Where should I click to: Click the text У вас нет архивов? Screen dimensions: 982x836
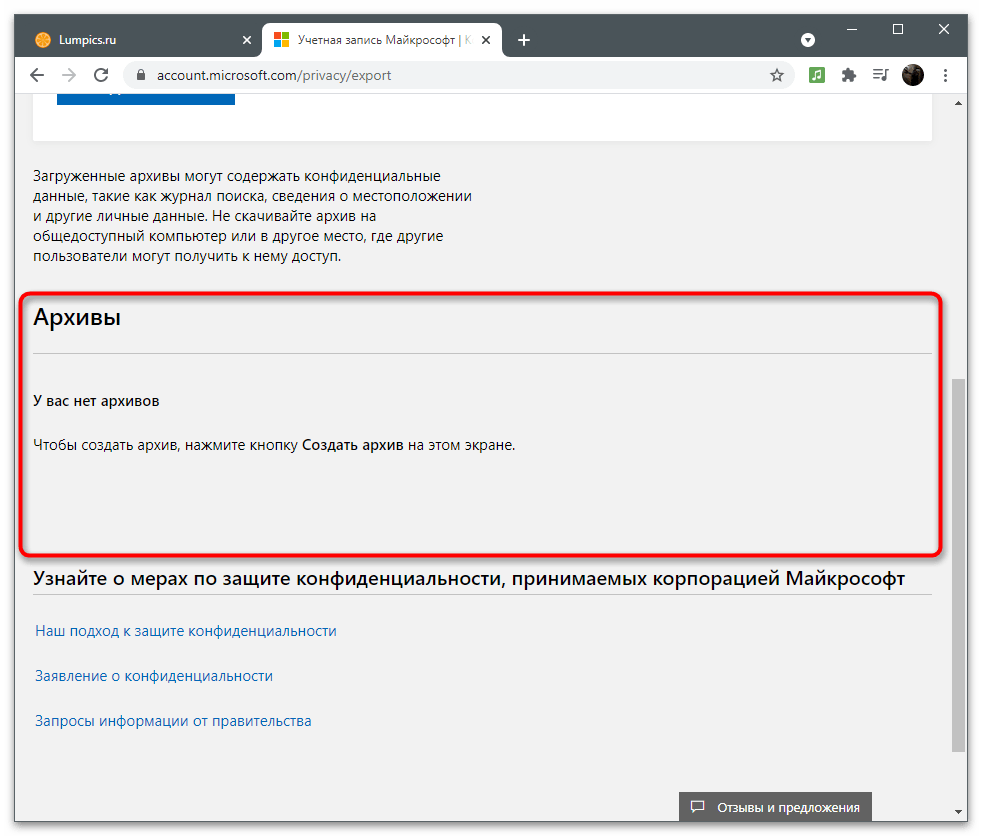pyautogui.click(x=96, y=401)
